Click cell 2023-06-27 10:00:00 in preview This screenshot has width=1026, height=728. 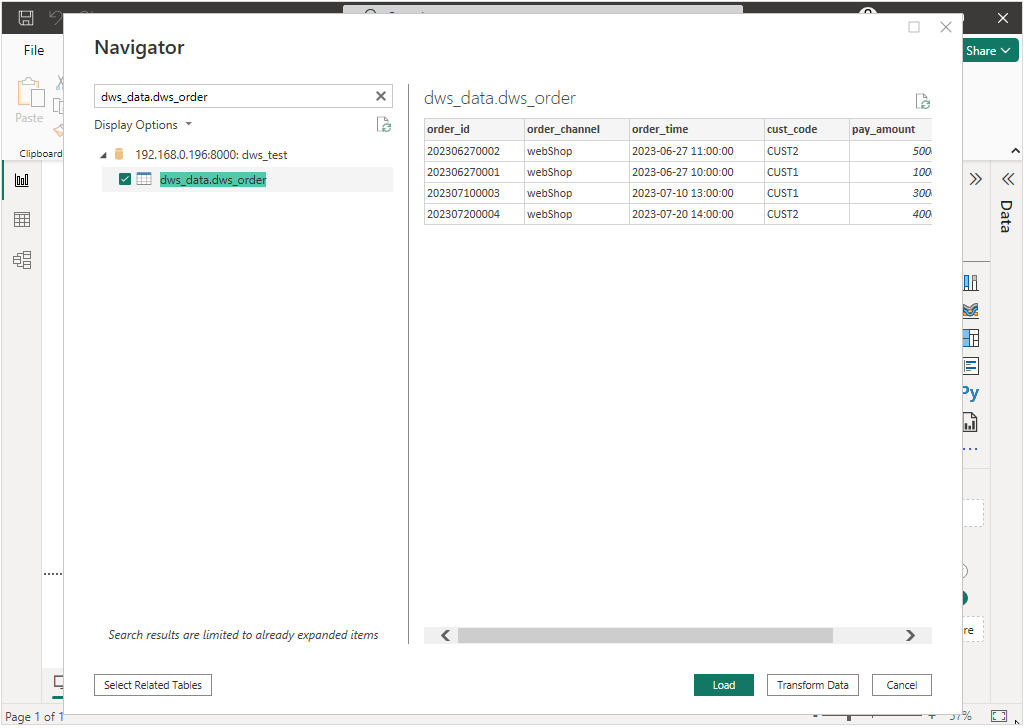[x=696, y=172]
